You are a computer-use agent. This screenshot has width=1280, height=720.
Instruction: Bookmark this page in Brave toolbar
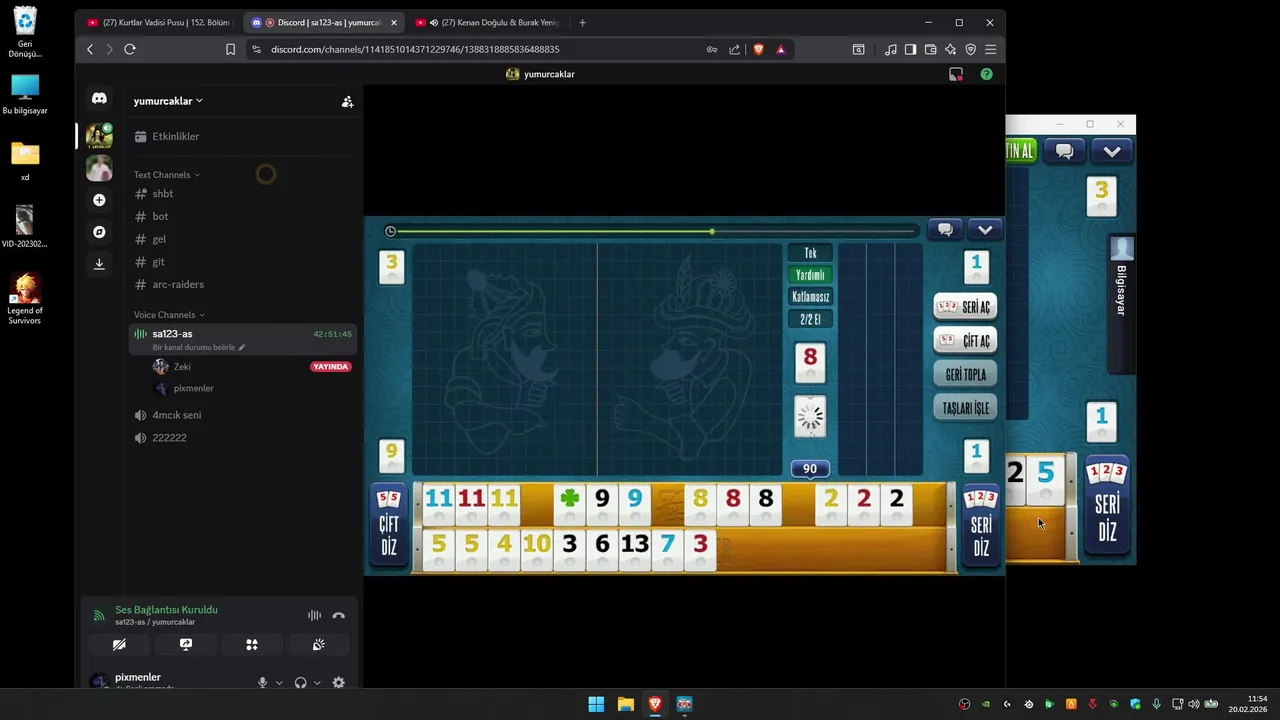point(230,49)
